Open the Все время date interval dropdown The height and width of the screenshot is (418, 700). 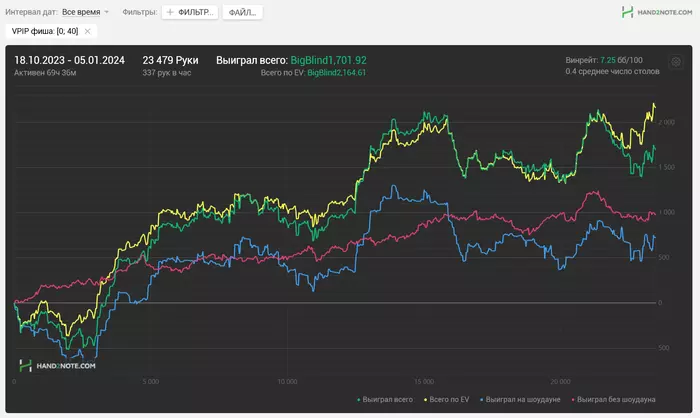click(x=85, y=12)
